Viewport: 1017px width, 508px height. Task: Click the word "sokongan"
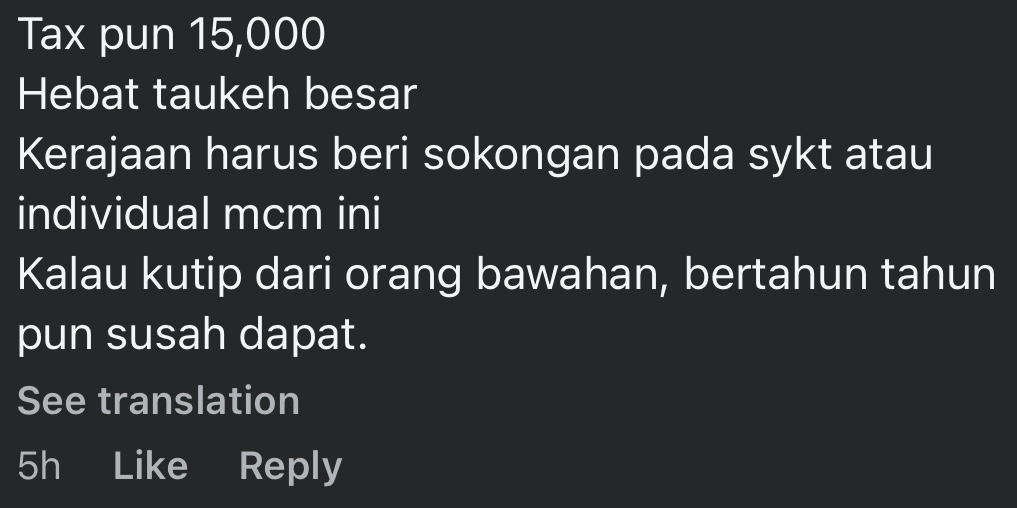click(x=521, y=156)
